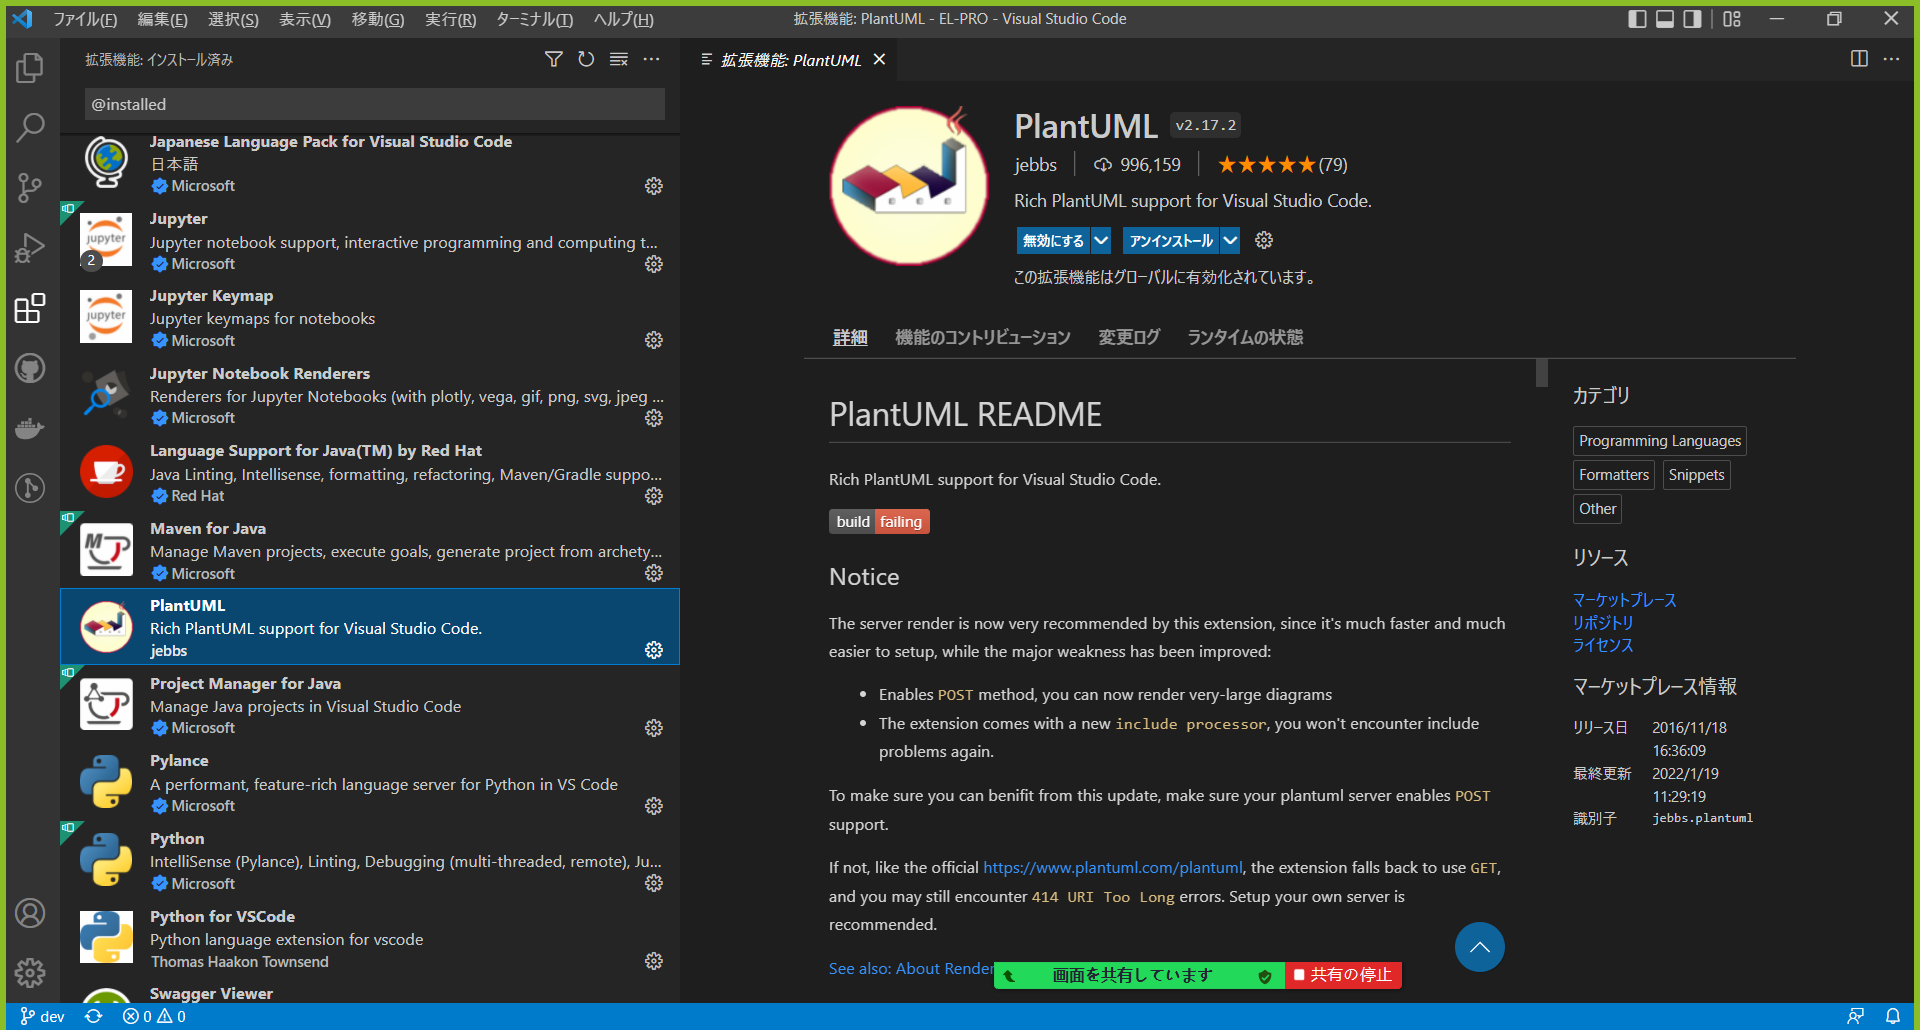Screen dimensions: 1920x1030
Task: Expand the dropdown next to アンインストール
Action: click(x=1229, y=240)
